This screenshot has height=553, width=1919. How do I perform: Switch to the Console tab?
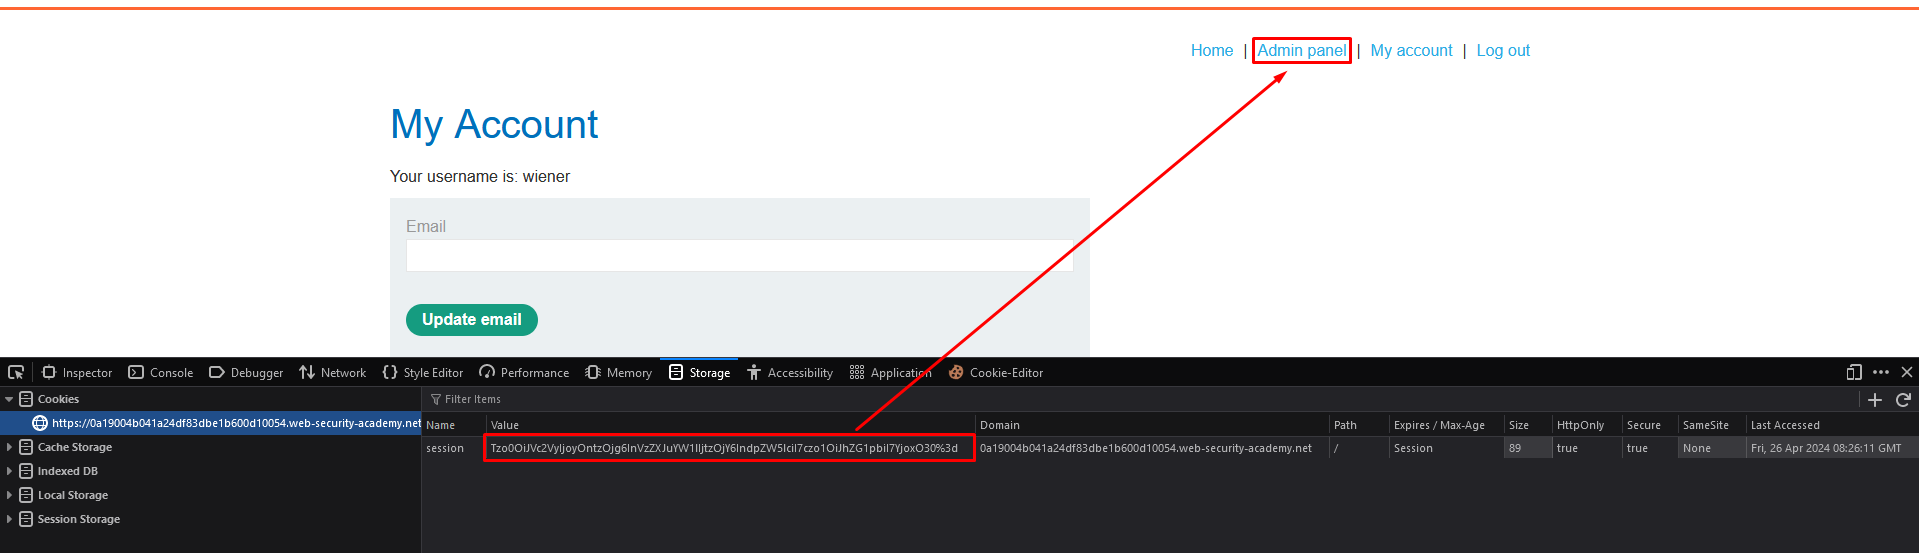click(161, 372)
